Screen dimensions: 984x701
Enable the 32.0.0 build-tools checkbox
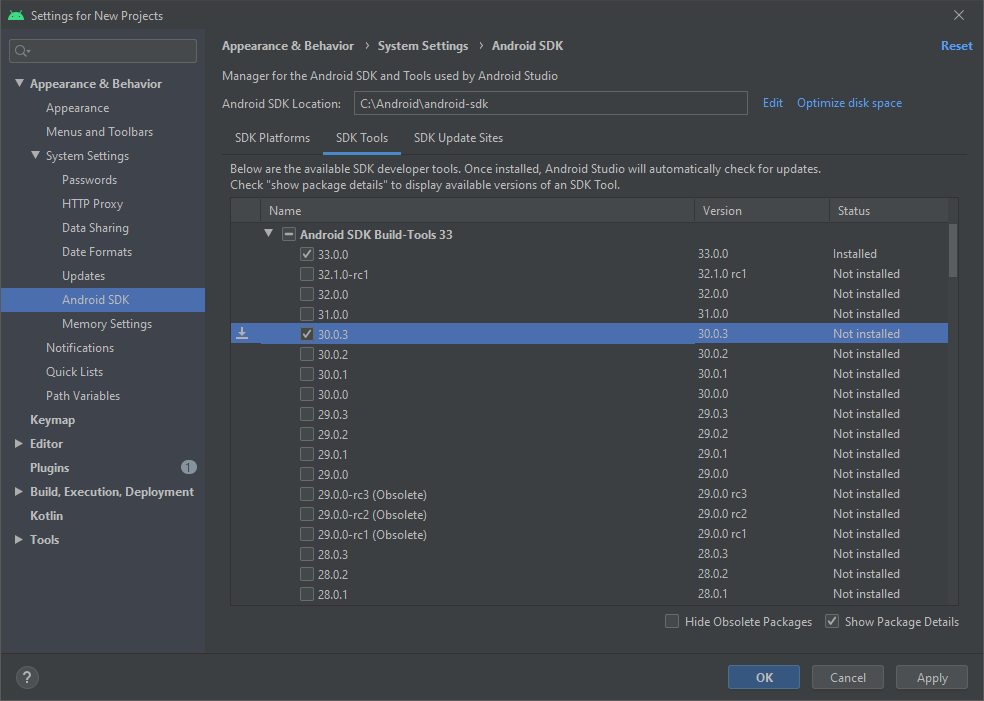click(x=307, y=294)
